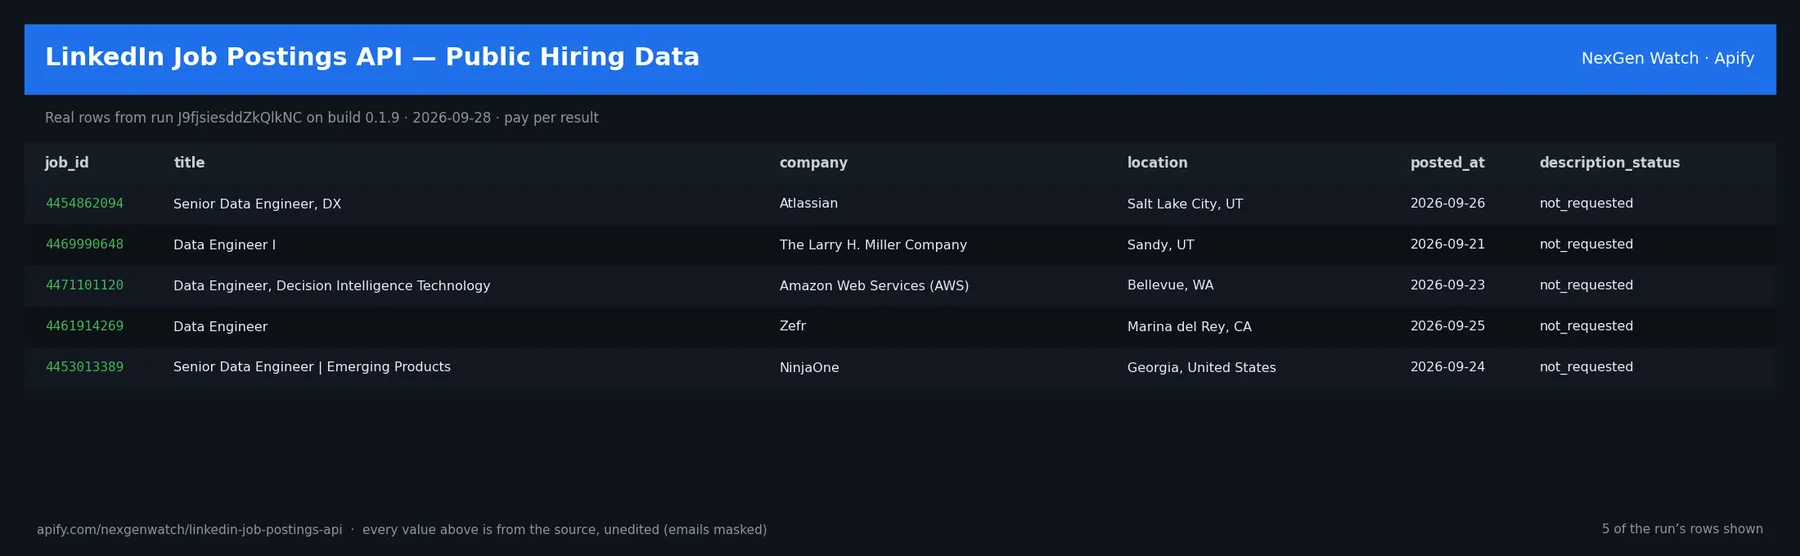Click posted date 2026-09-23
1800x556 pixels.
coord(1447,285)
